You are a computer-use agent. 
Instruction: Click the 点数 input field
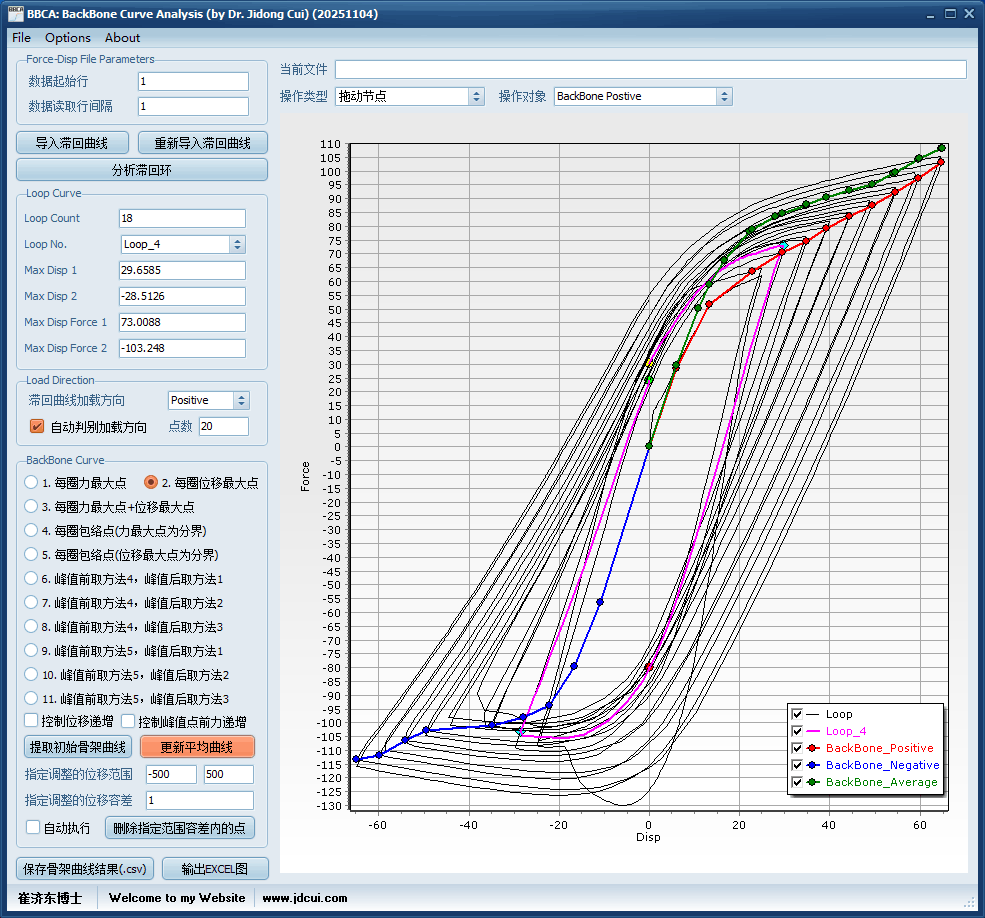[223, 427]
